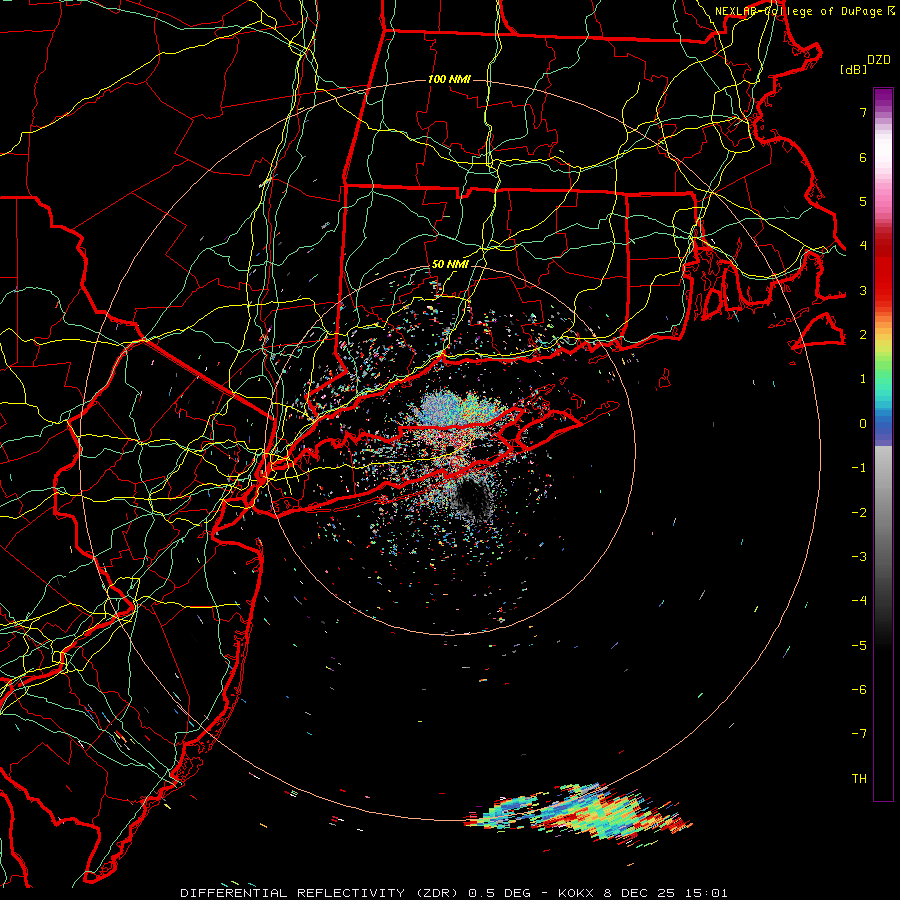Click the "-7" tick on the color scale

click(859, 734)
